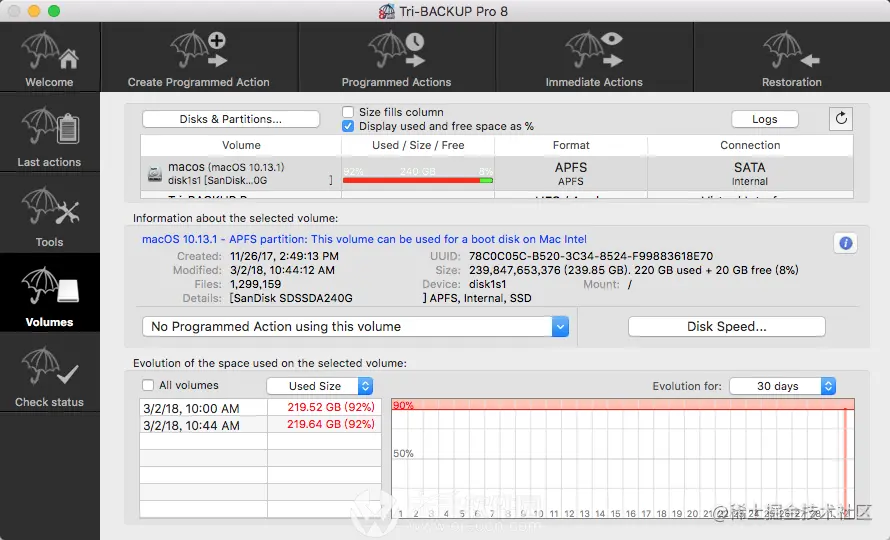Click the 50% label on chart
890x540 pixels.
pyautogui.click(x=403, y=453)
